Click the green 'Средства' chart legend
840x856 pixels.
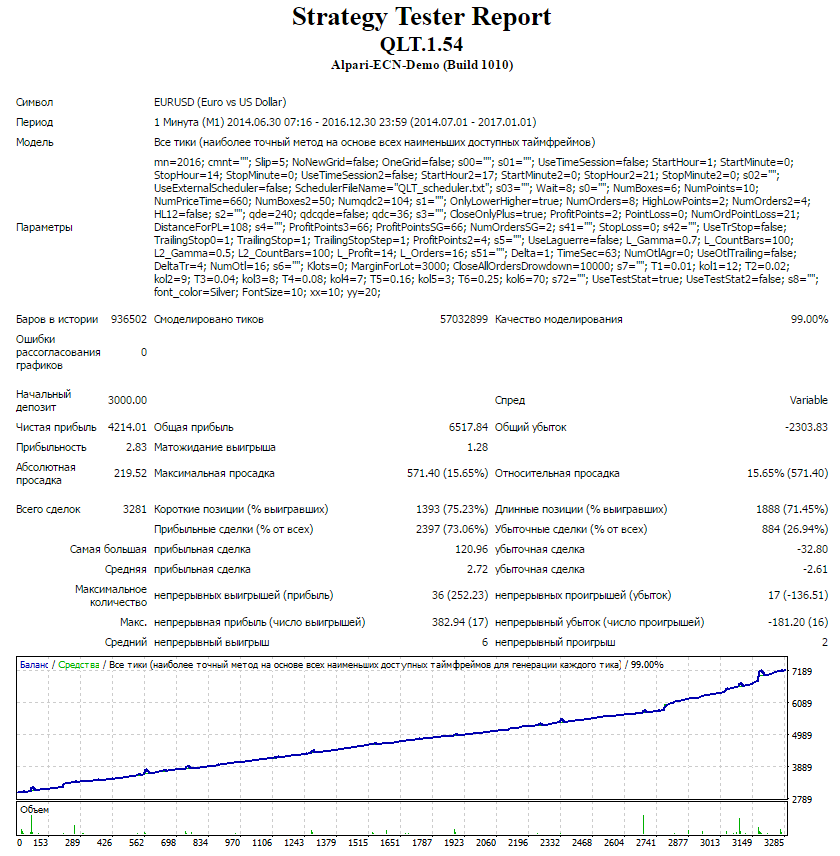[79, 665]
